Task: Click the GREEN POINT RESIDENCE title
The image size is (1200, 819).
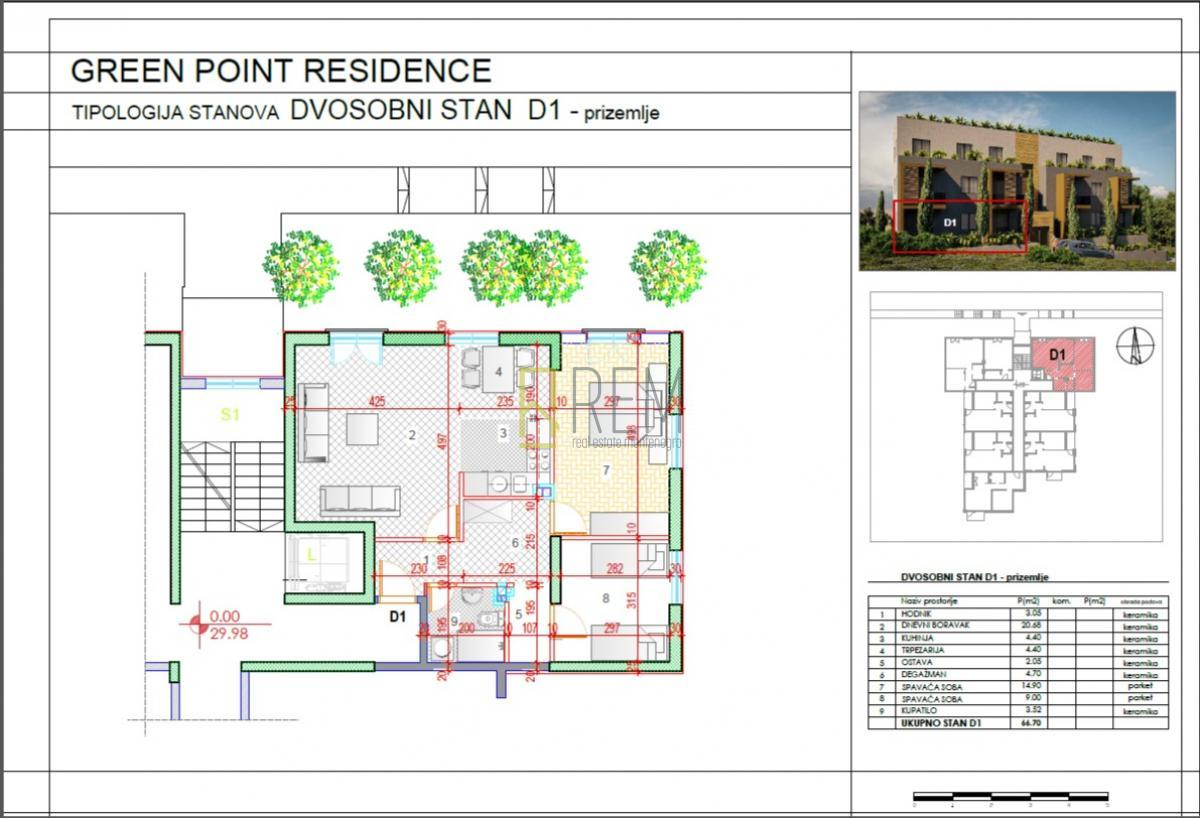Action: 281,71
